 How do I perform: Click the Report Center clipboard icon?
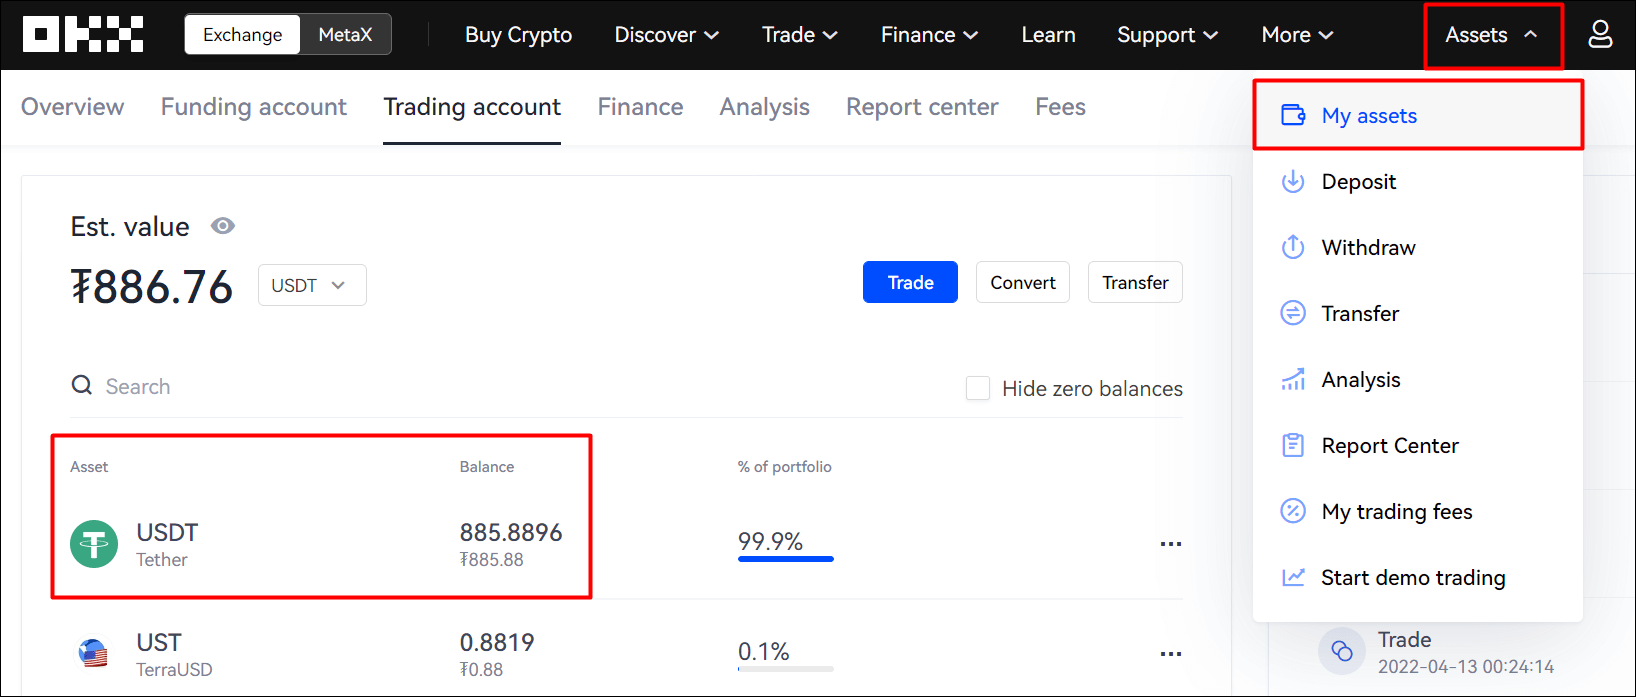[1293, 445]
